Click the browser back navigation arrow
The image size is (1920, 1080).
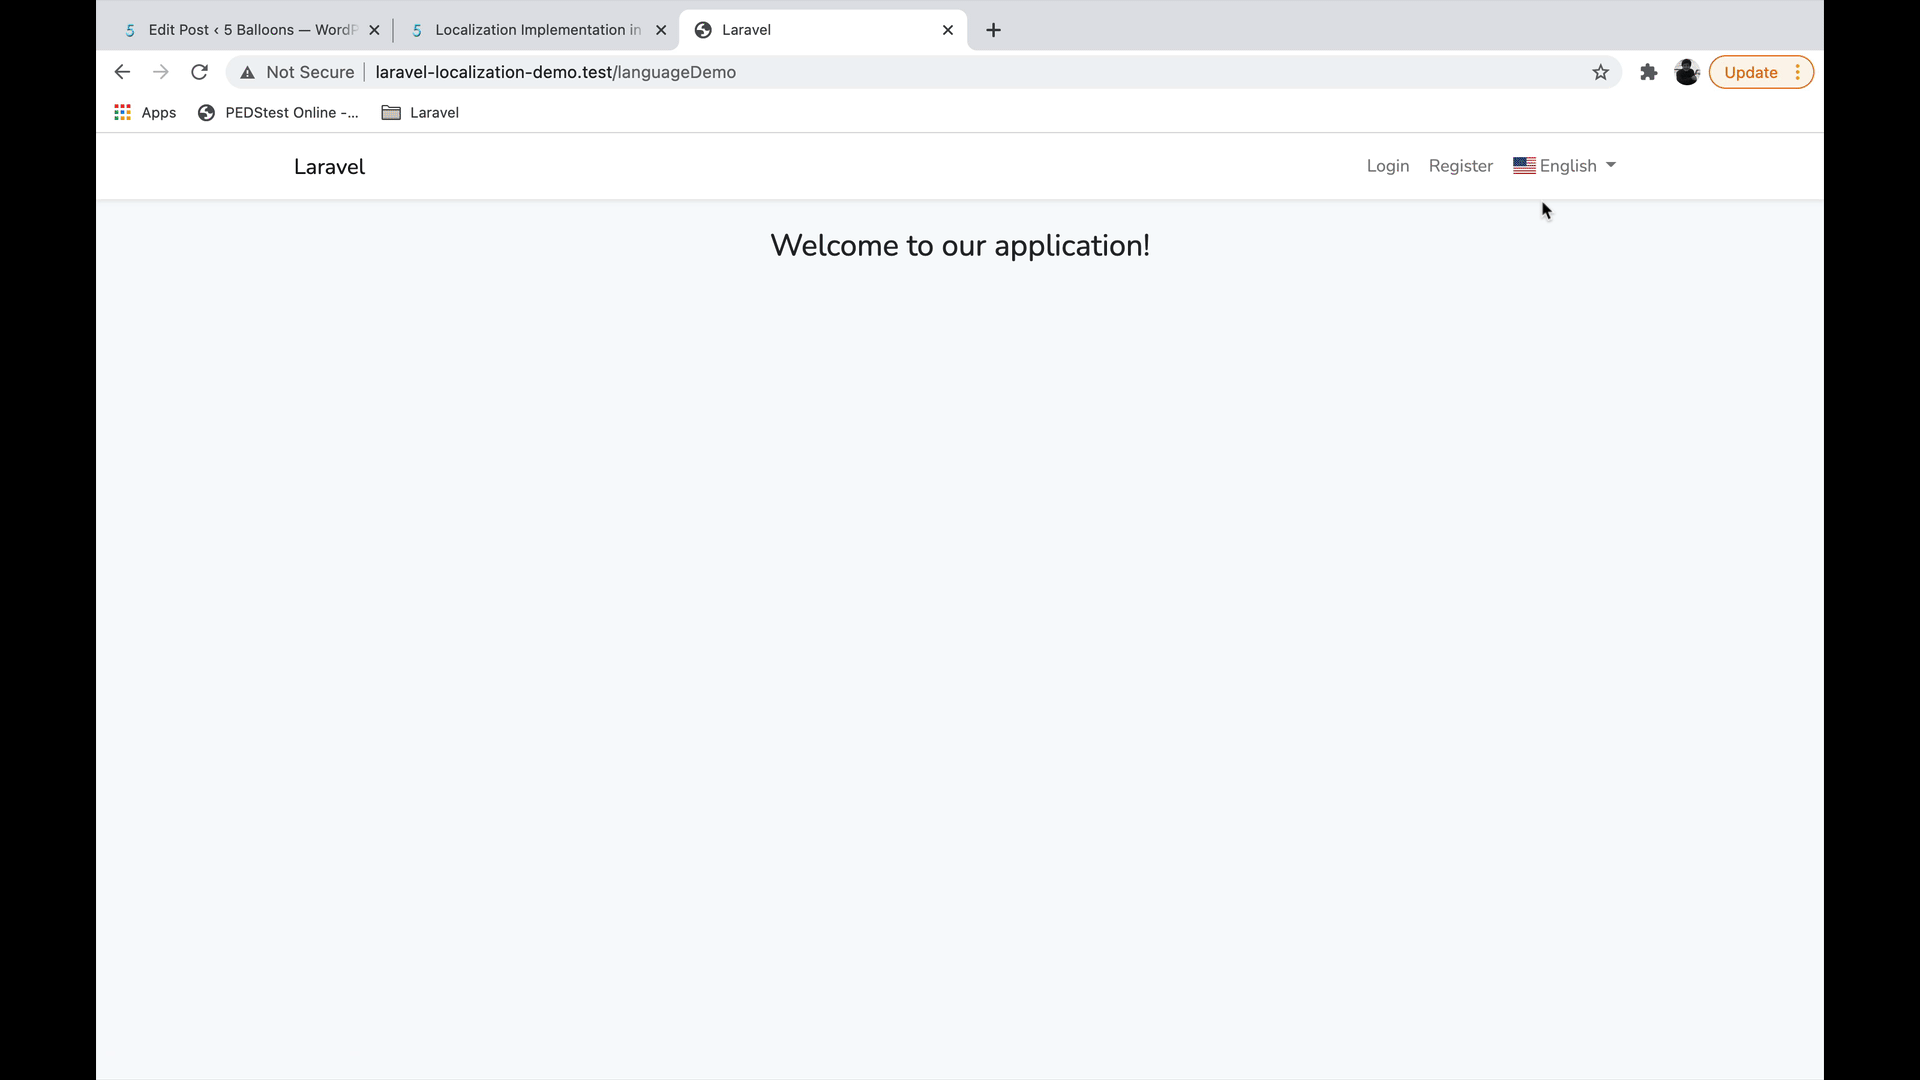point(122,72)
